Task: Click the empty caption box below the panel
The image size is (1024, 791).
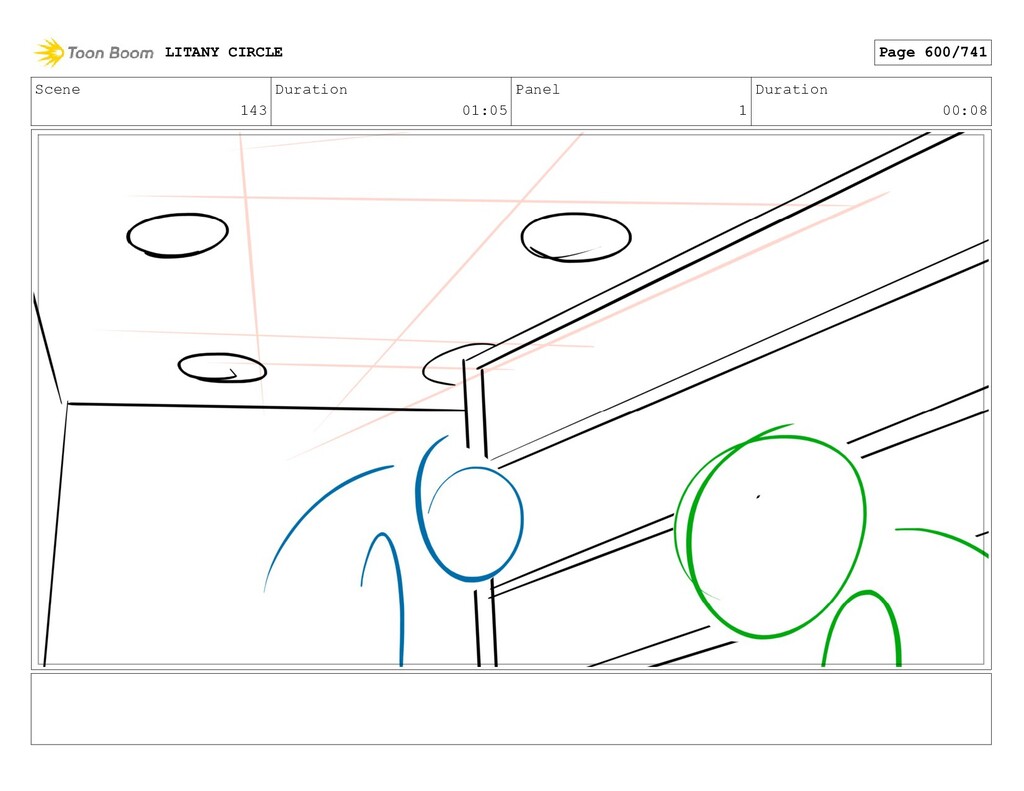Action: click(511, 709)
